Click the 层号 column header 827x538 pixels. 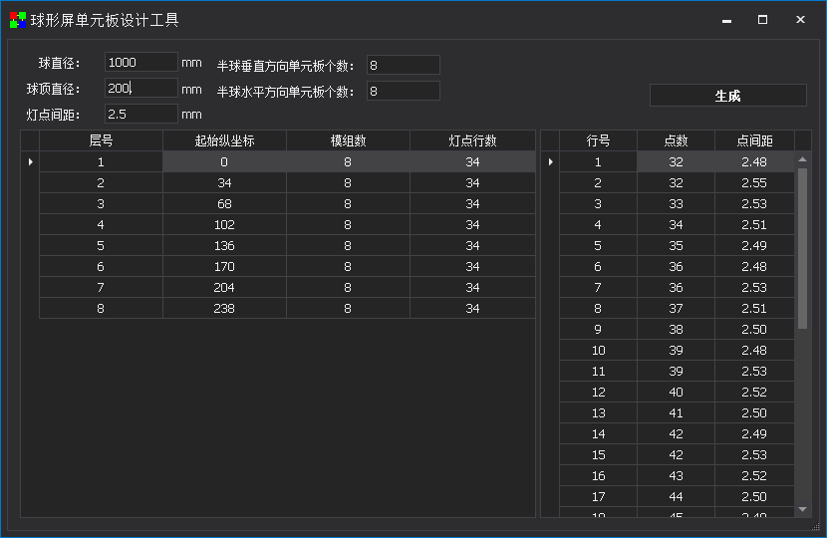(101, 141)
